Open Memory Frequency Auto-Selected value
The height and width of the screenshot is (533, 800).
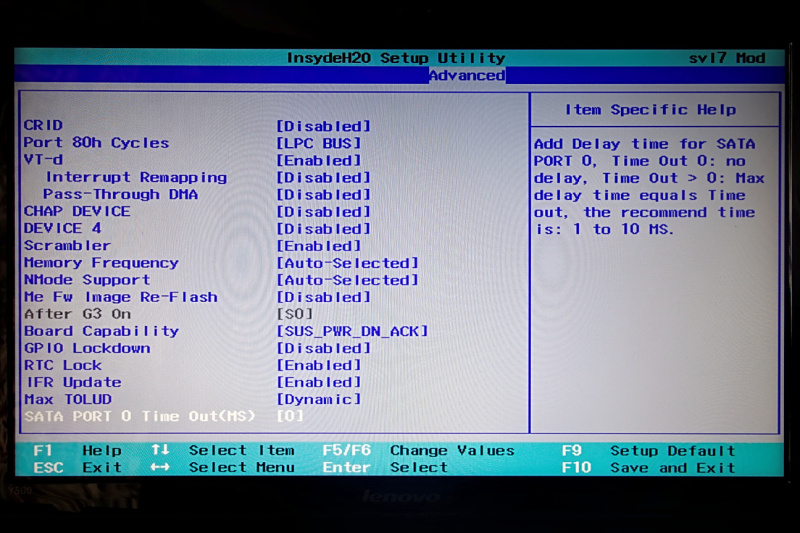pyautogui.click(x=347, y=263)
